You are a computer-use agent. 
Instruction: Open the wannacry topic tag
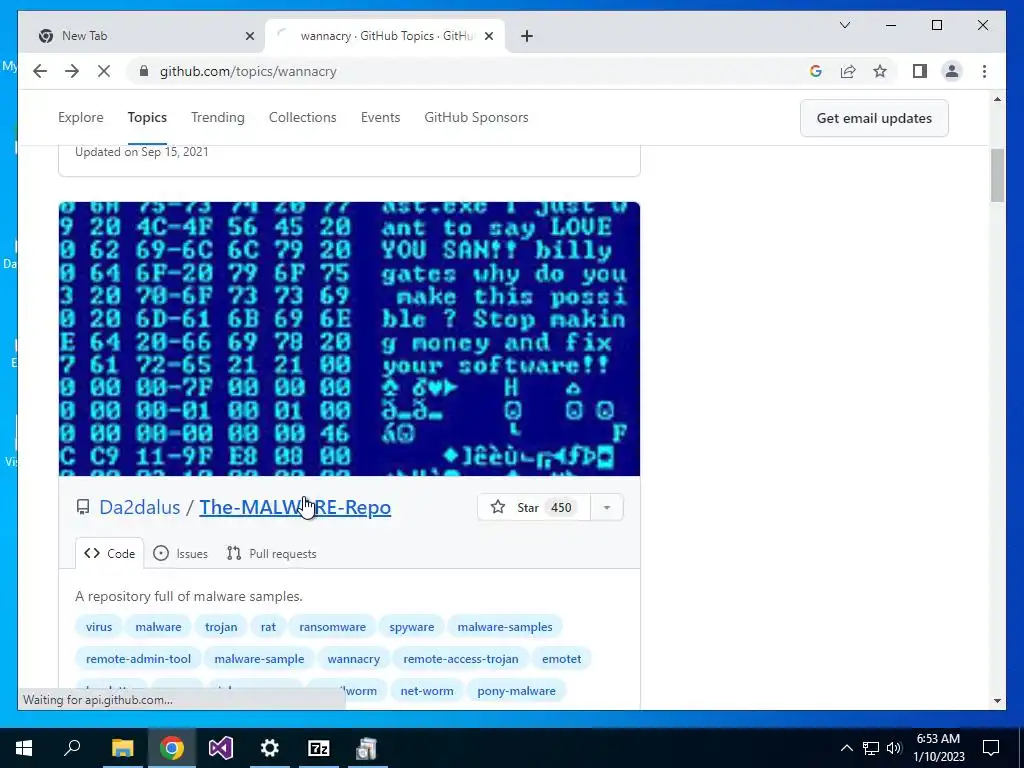click(x=353, y=659)
